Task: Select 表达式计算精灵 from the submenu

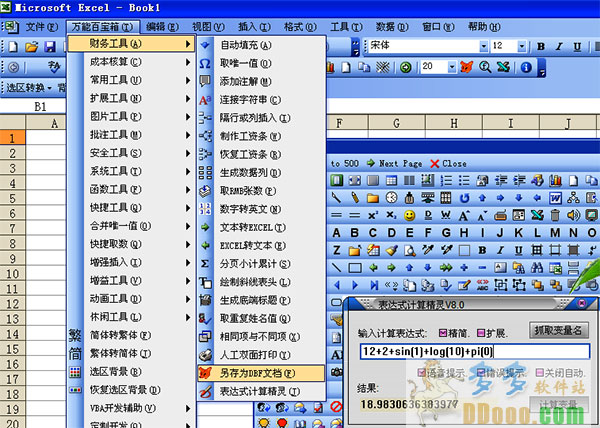Action: (261, 391)
